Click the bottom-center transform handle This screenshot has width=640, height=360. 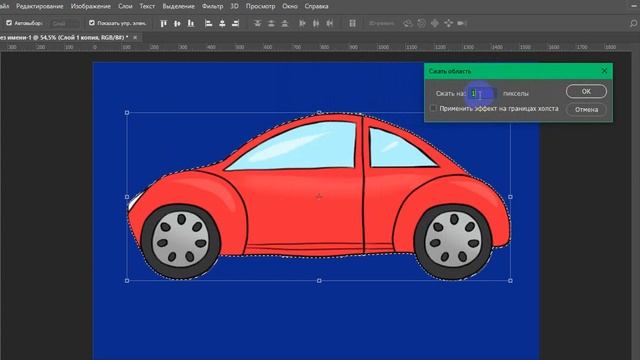pyautogui.click(x=319, y=281)
